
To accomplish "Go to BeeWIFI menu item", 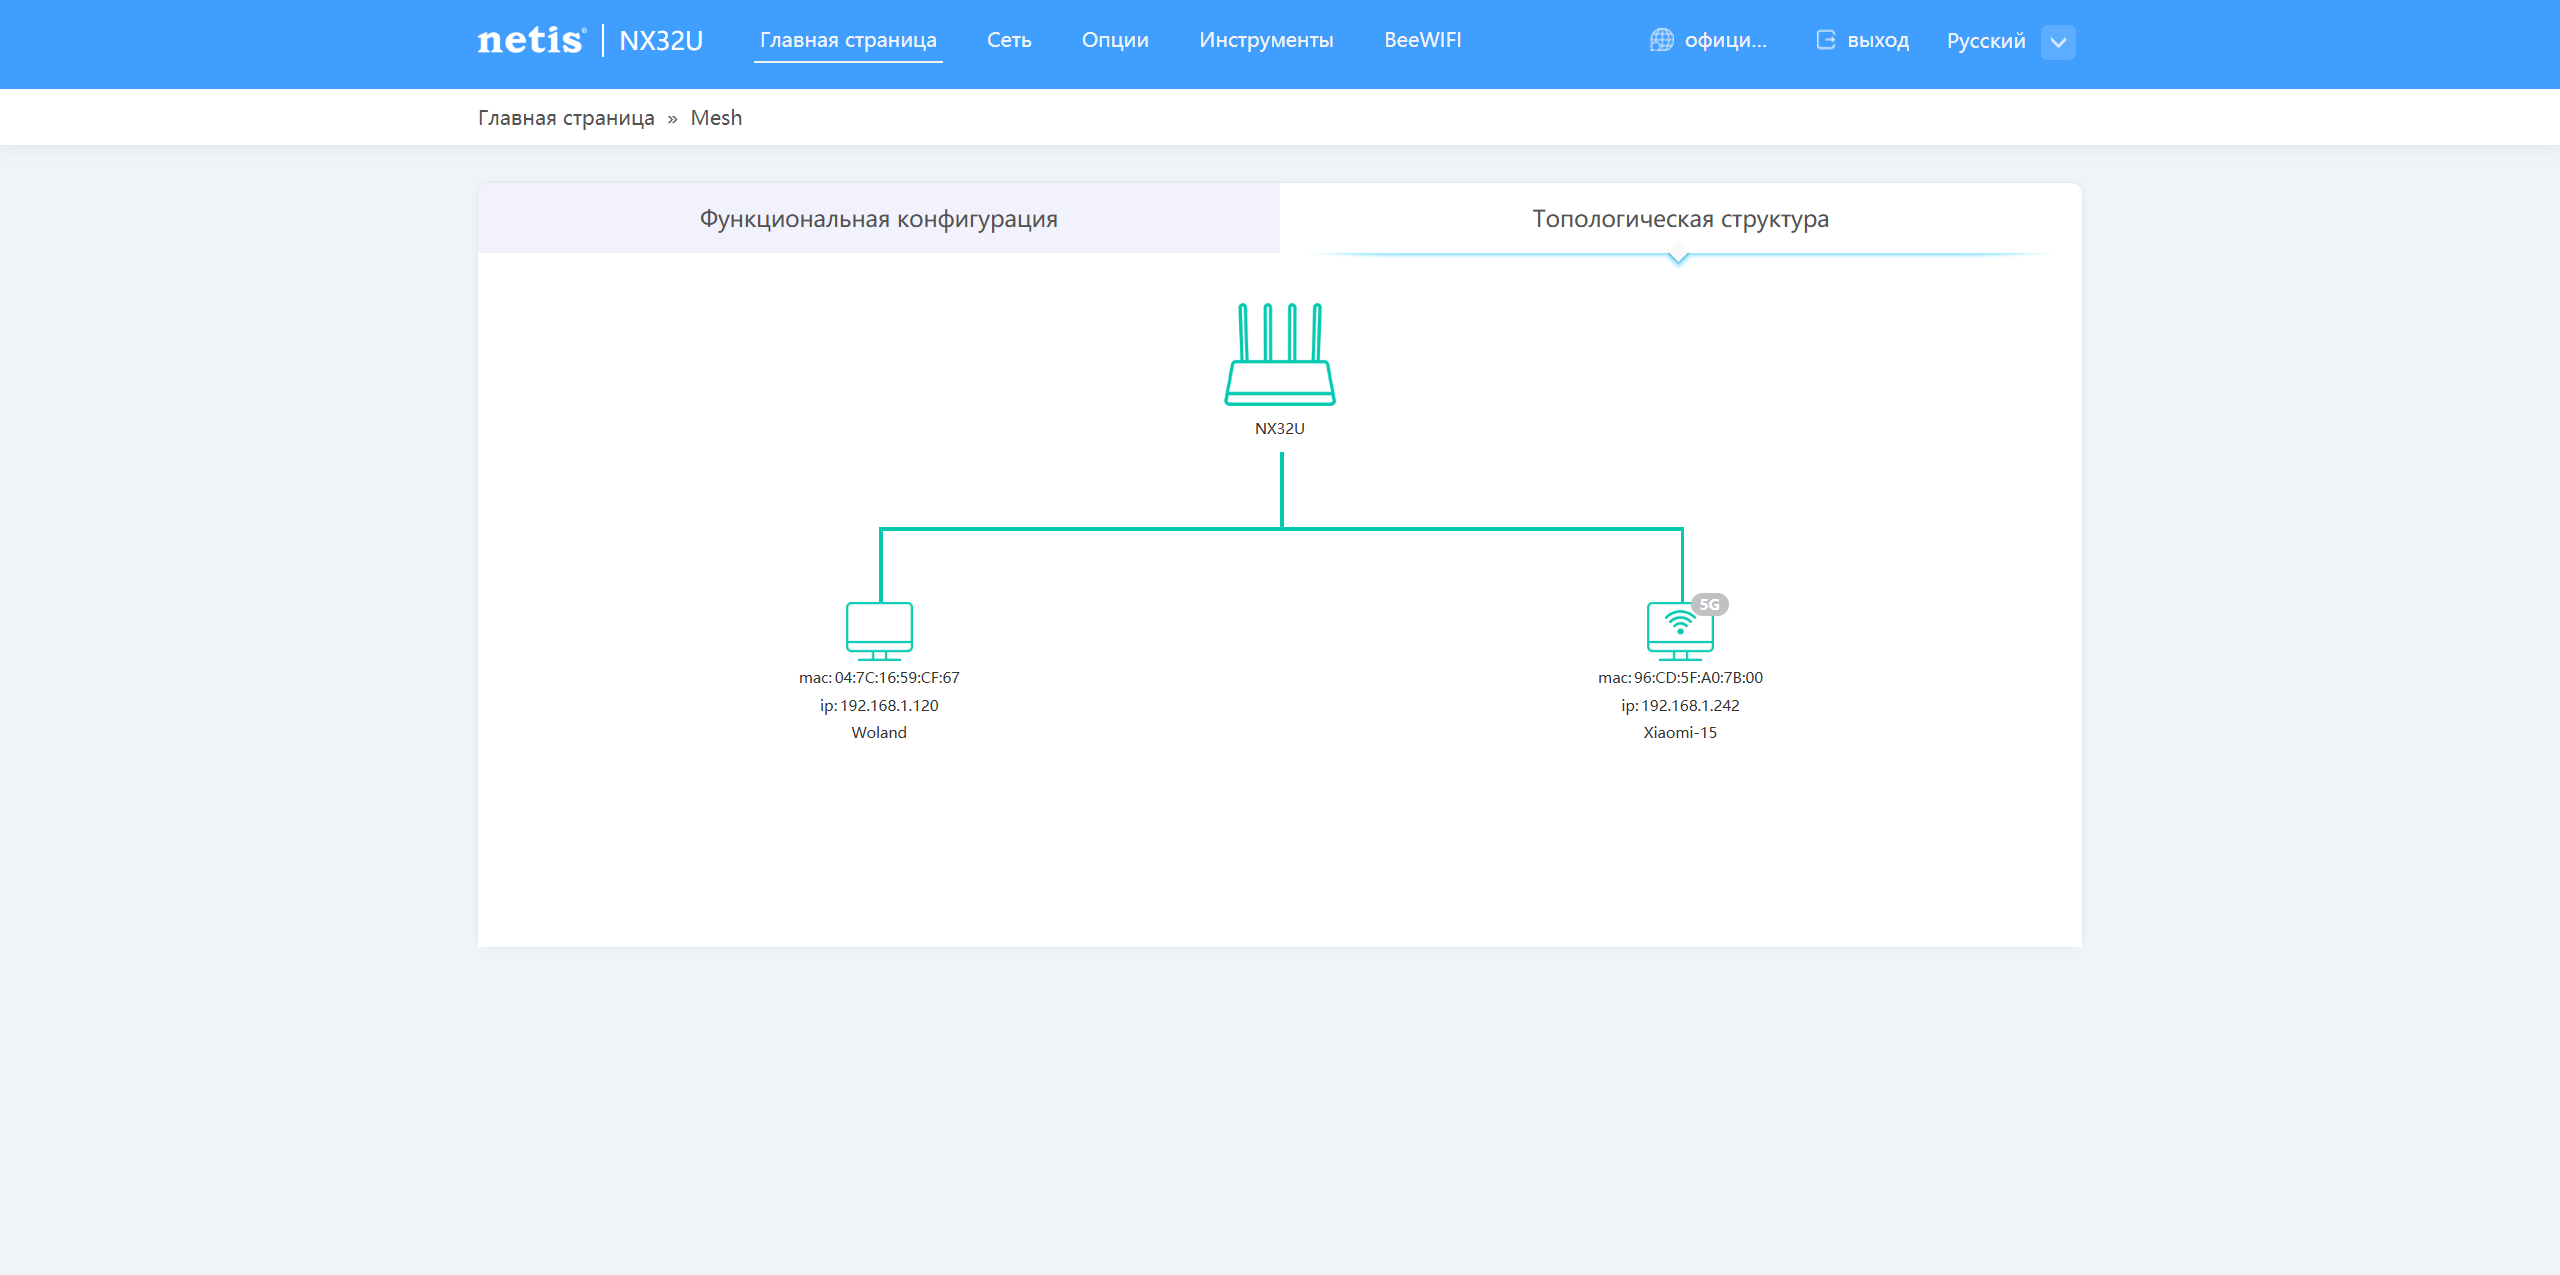I will (1421, 40).
